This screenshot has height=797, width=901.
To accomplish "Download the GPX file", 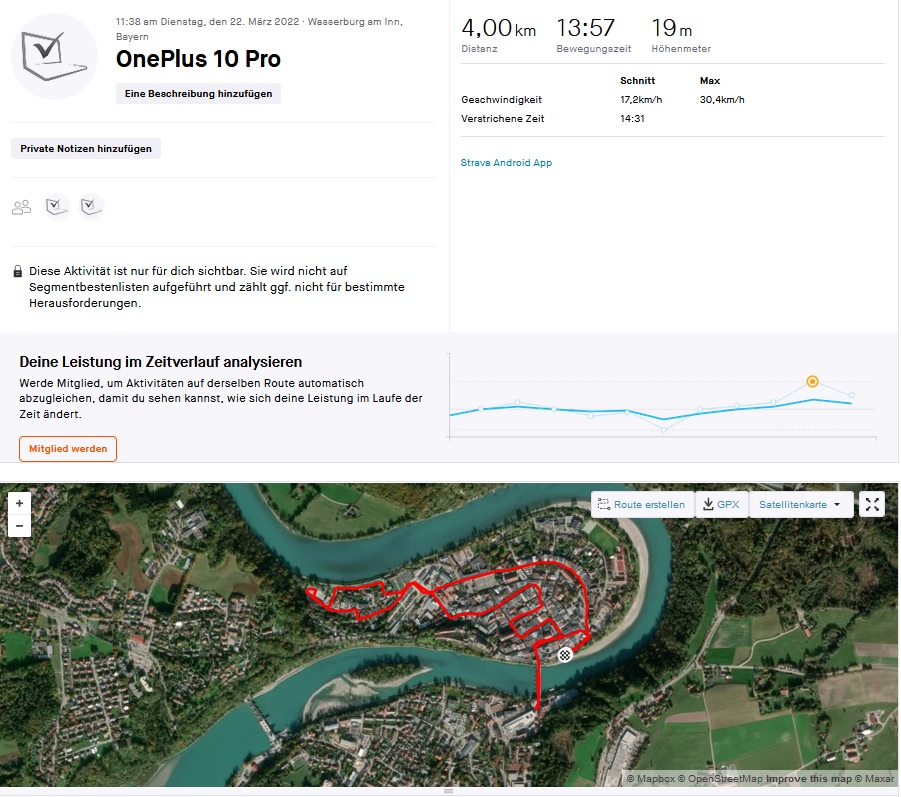I will [x=721, y=505].
